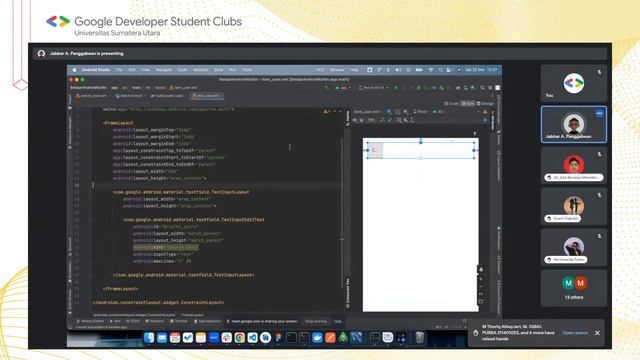Dismiss the raised hands notification
This screenshot has height=360, width=640.
(597, 333)
